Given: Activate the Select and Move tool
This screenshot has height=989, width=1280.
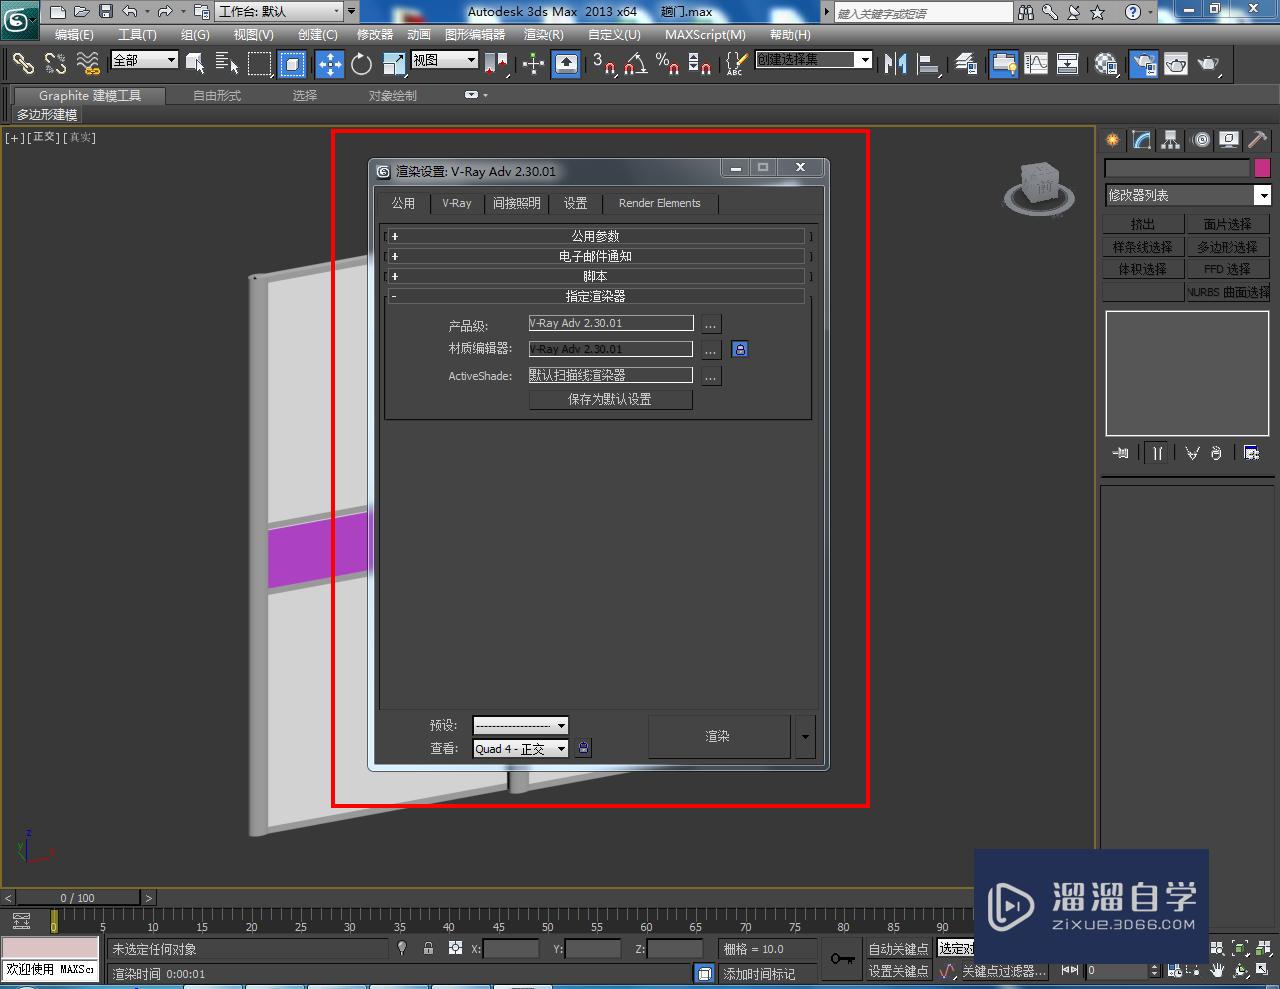Looking at the screenshot, I should pyautogui.click(x=329, y=64).
